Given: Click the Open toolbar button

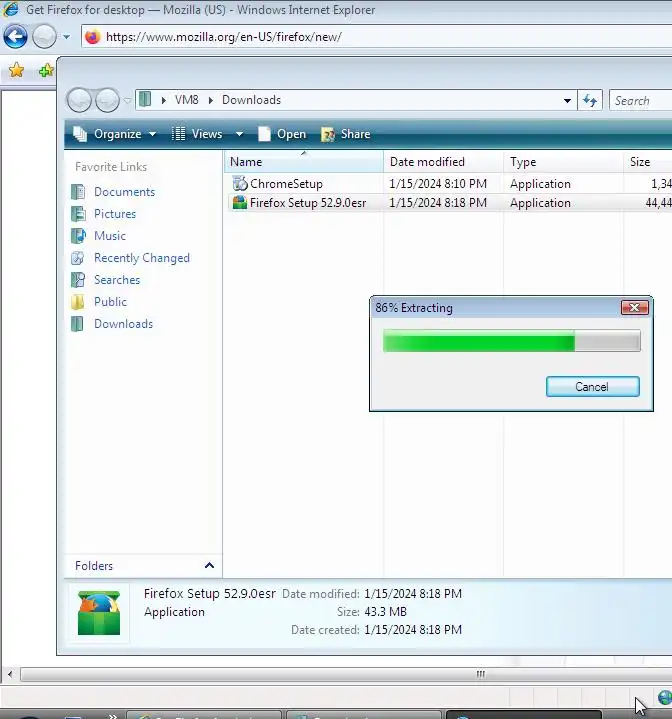Looking at the screenshot, I should 282,134.
